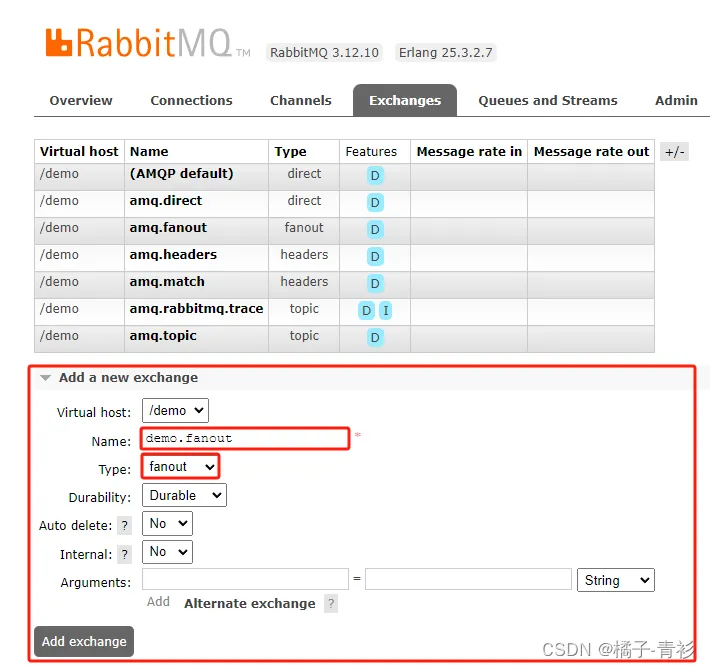
Task: Sort by the Virtual host column header
Action: pyautogui.click(x=79, y=152)
